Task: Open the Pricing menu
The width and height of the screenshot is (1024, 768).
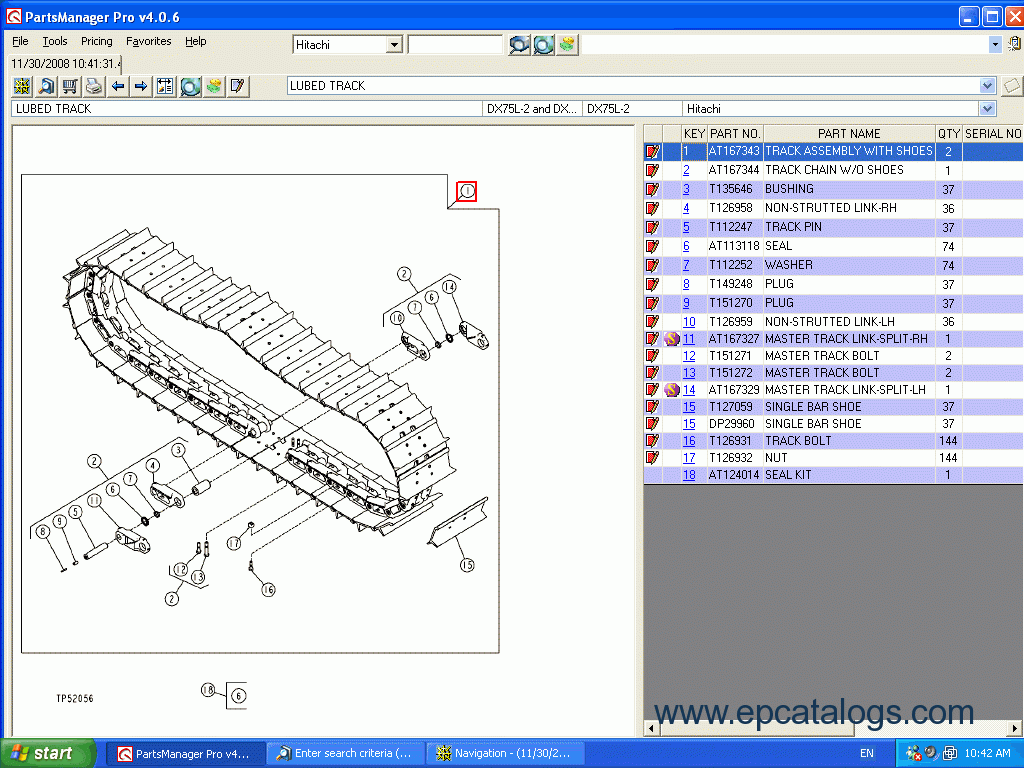Action: 97,41
